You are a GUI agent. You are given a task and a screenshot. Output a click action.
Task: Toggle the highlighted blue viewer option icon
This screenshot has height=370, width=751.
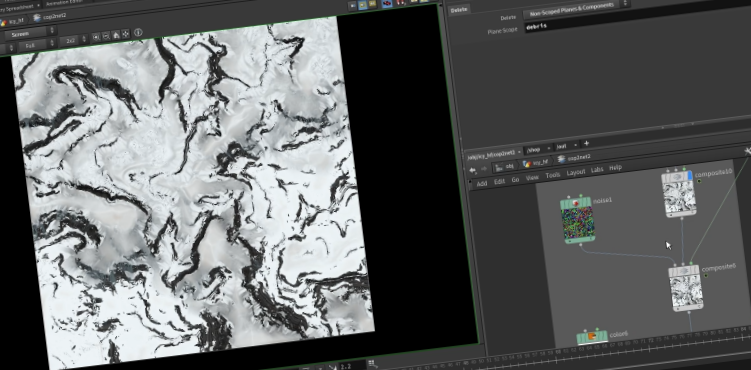(363, 5)
